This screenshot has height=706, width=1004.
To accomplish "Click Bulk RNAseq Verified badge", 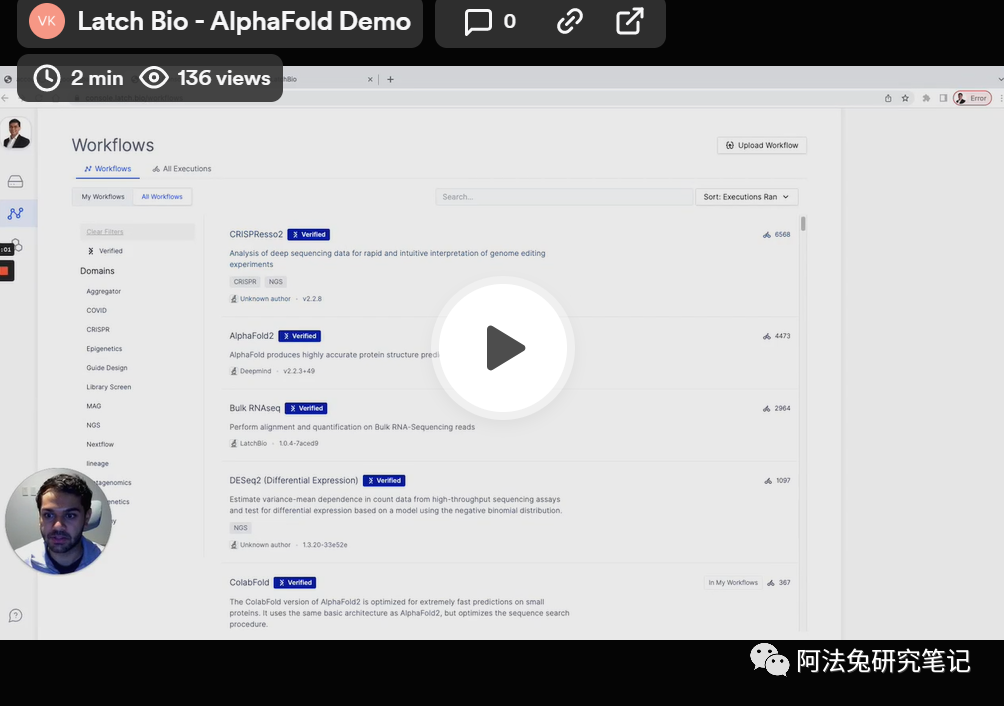I will [306, 408].
